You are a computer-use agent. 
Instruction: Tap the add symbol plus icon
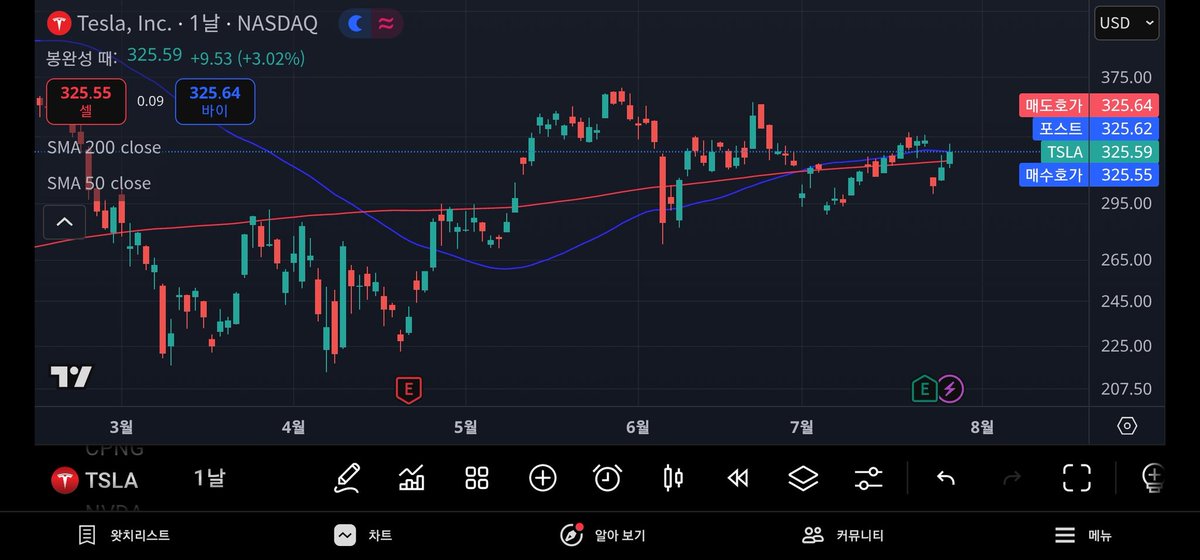point(542,478)
